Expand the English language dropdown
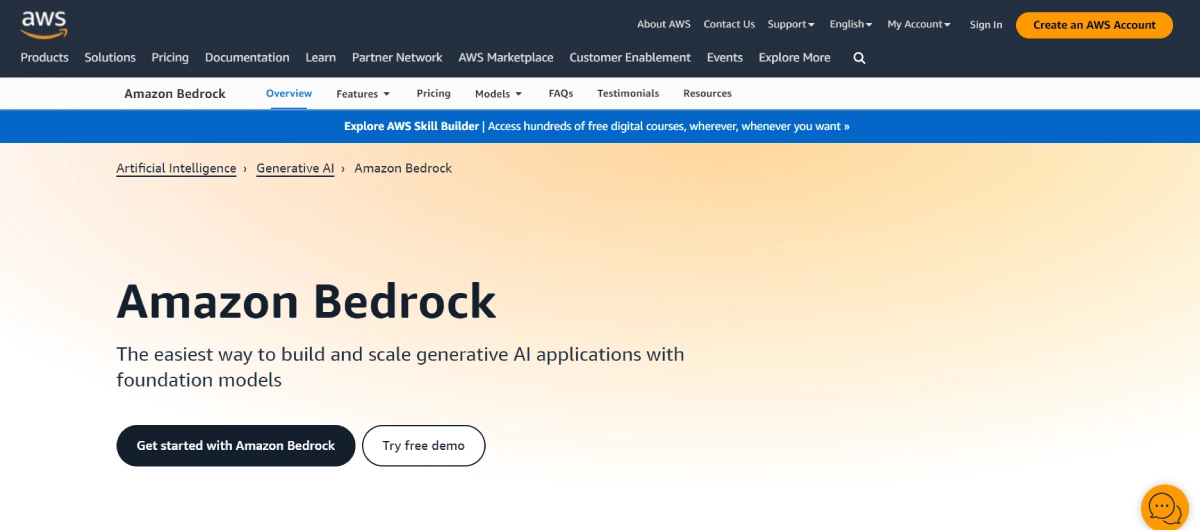The image size is (1200, 530). (x=850, y=25)
